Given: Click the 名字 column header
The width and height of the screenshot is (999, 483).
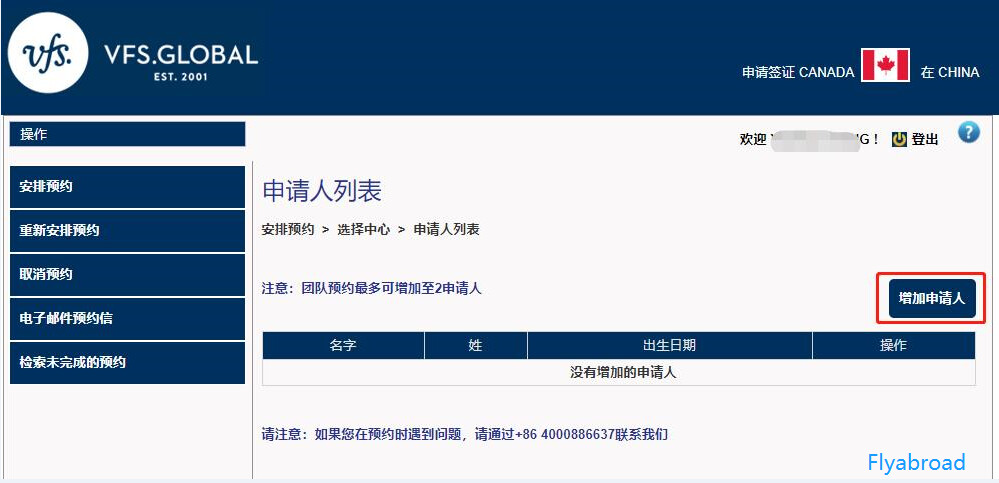Looking at the screenshot, I should click(x=343, y=345).
